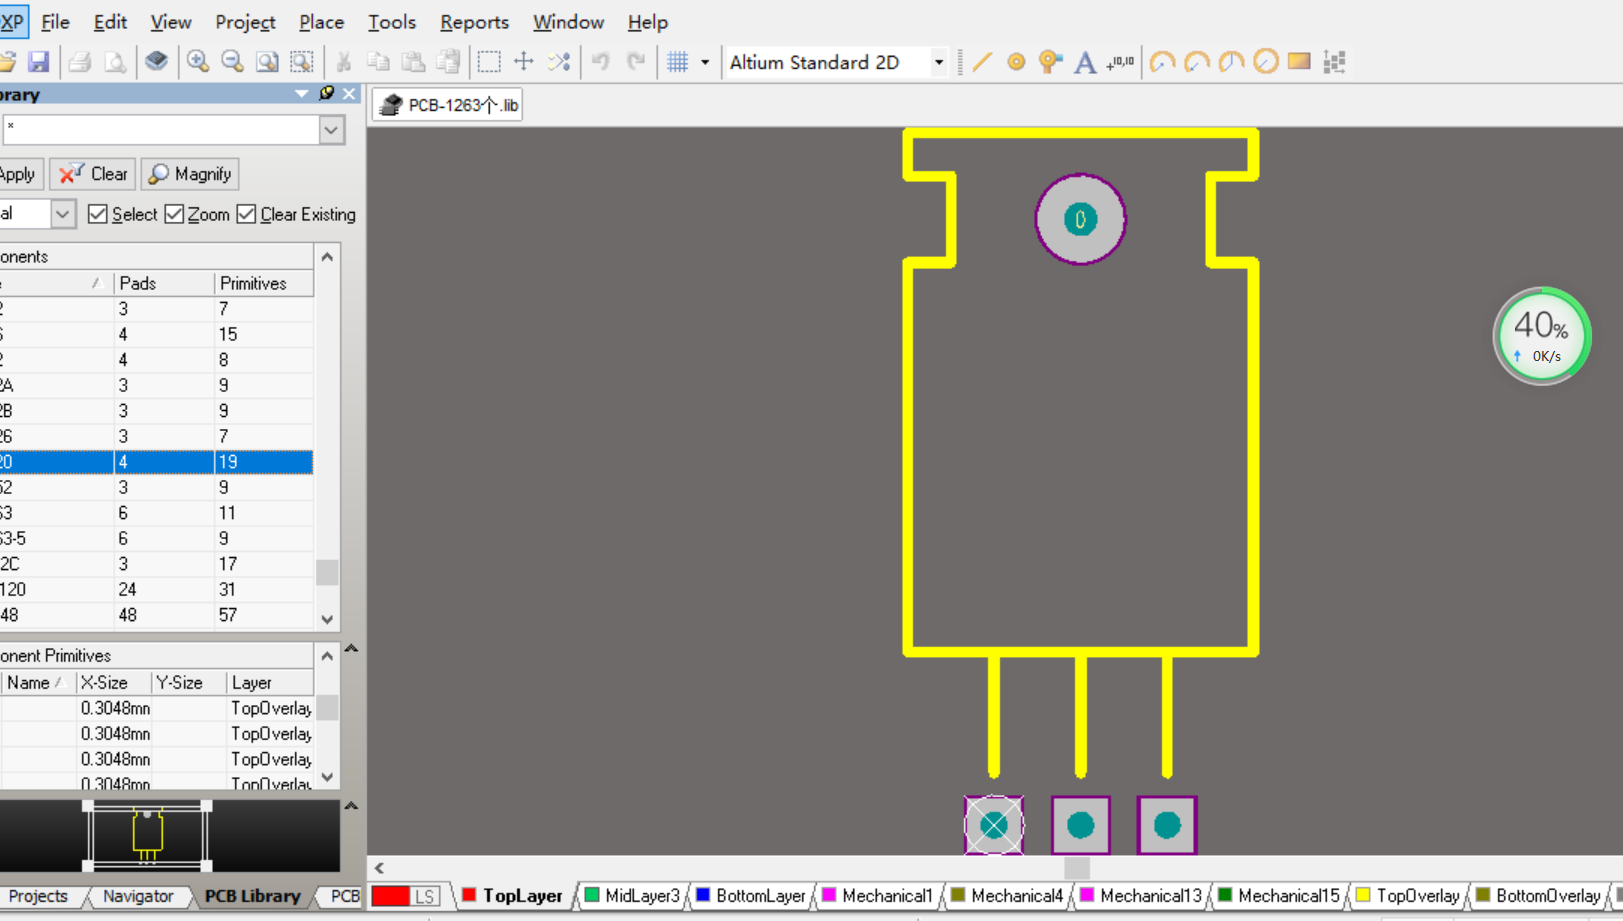
Task: Open the grid dropdown arrow
Action: point(705,62)
